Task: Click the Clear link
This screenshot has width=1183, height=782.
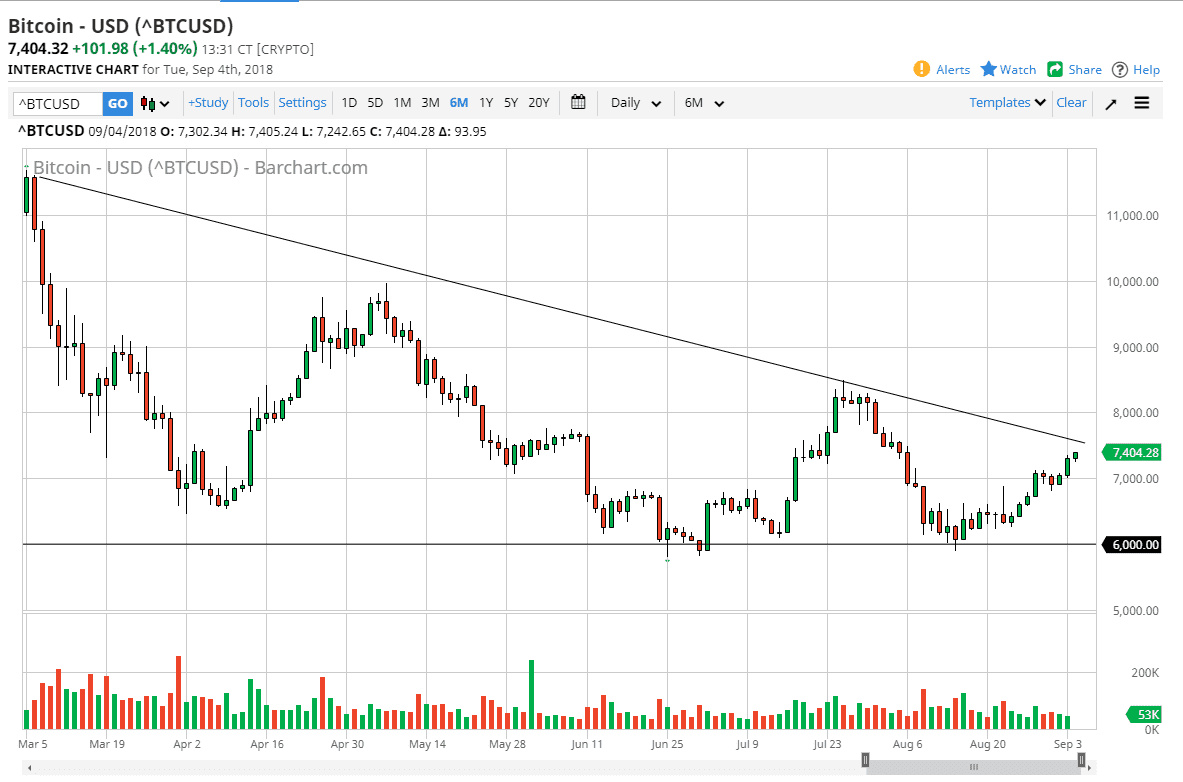Action: coord(1071,102)
